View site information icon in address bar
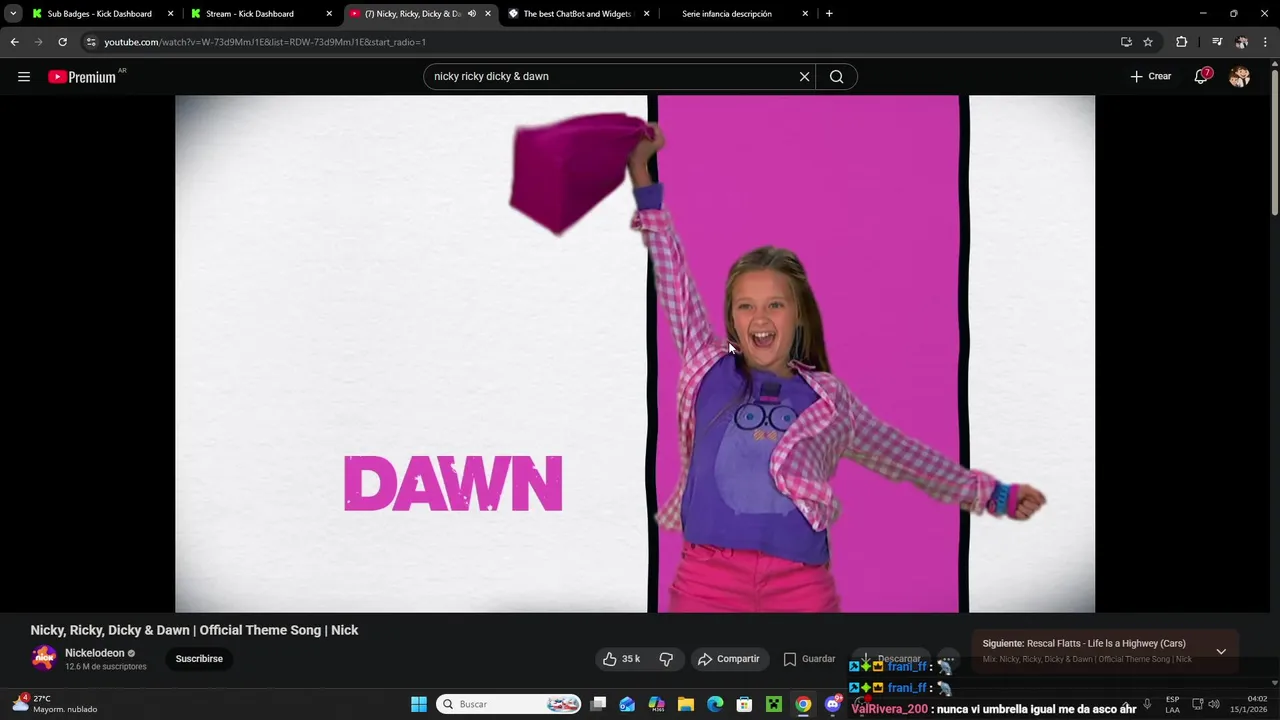Screen dimensions: 1280x720 [x=91, y=42]
